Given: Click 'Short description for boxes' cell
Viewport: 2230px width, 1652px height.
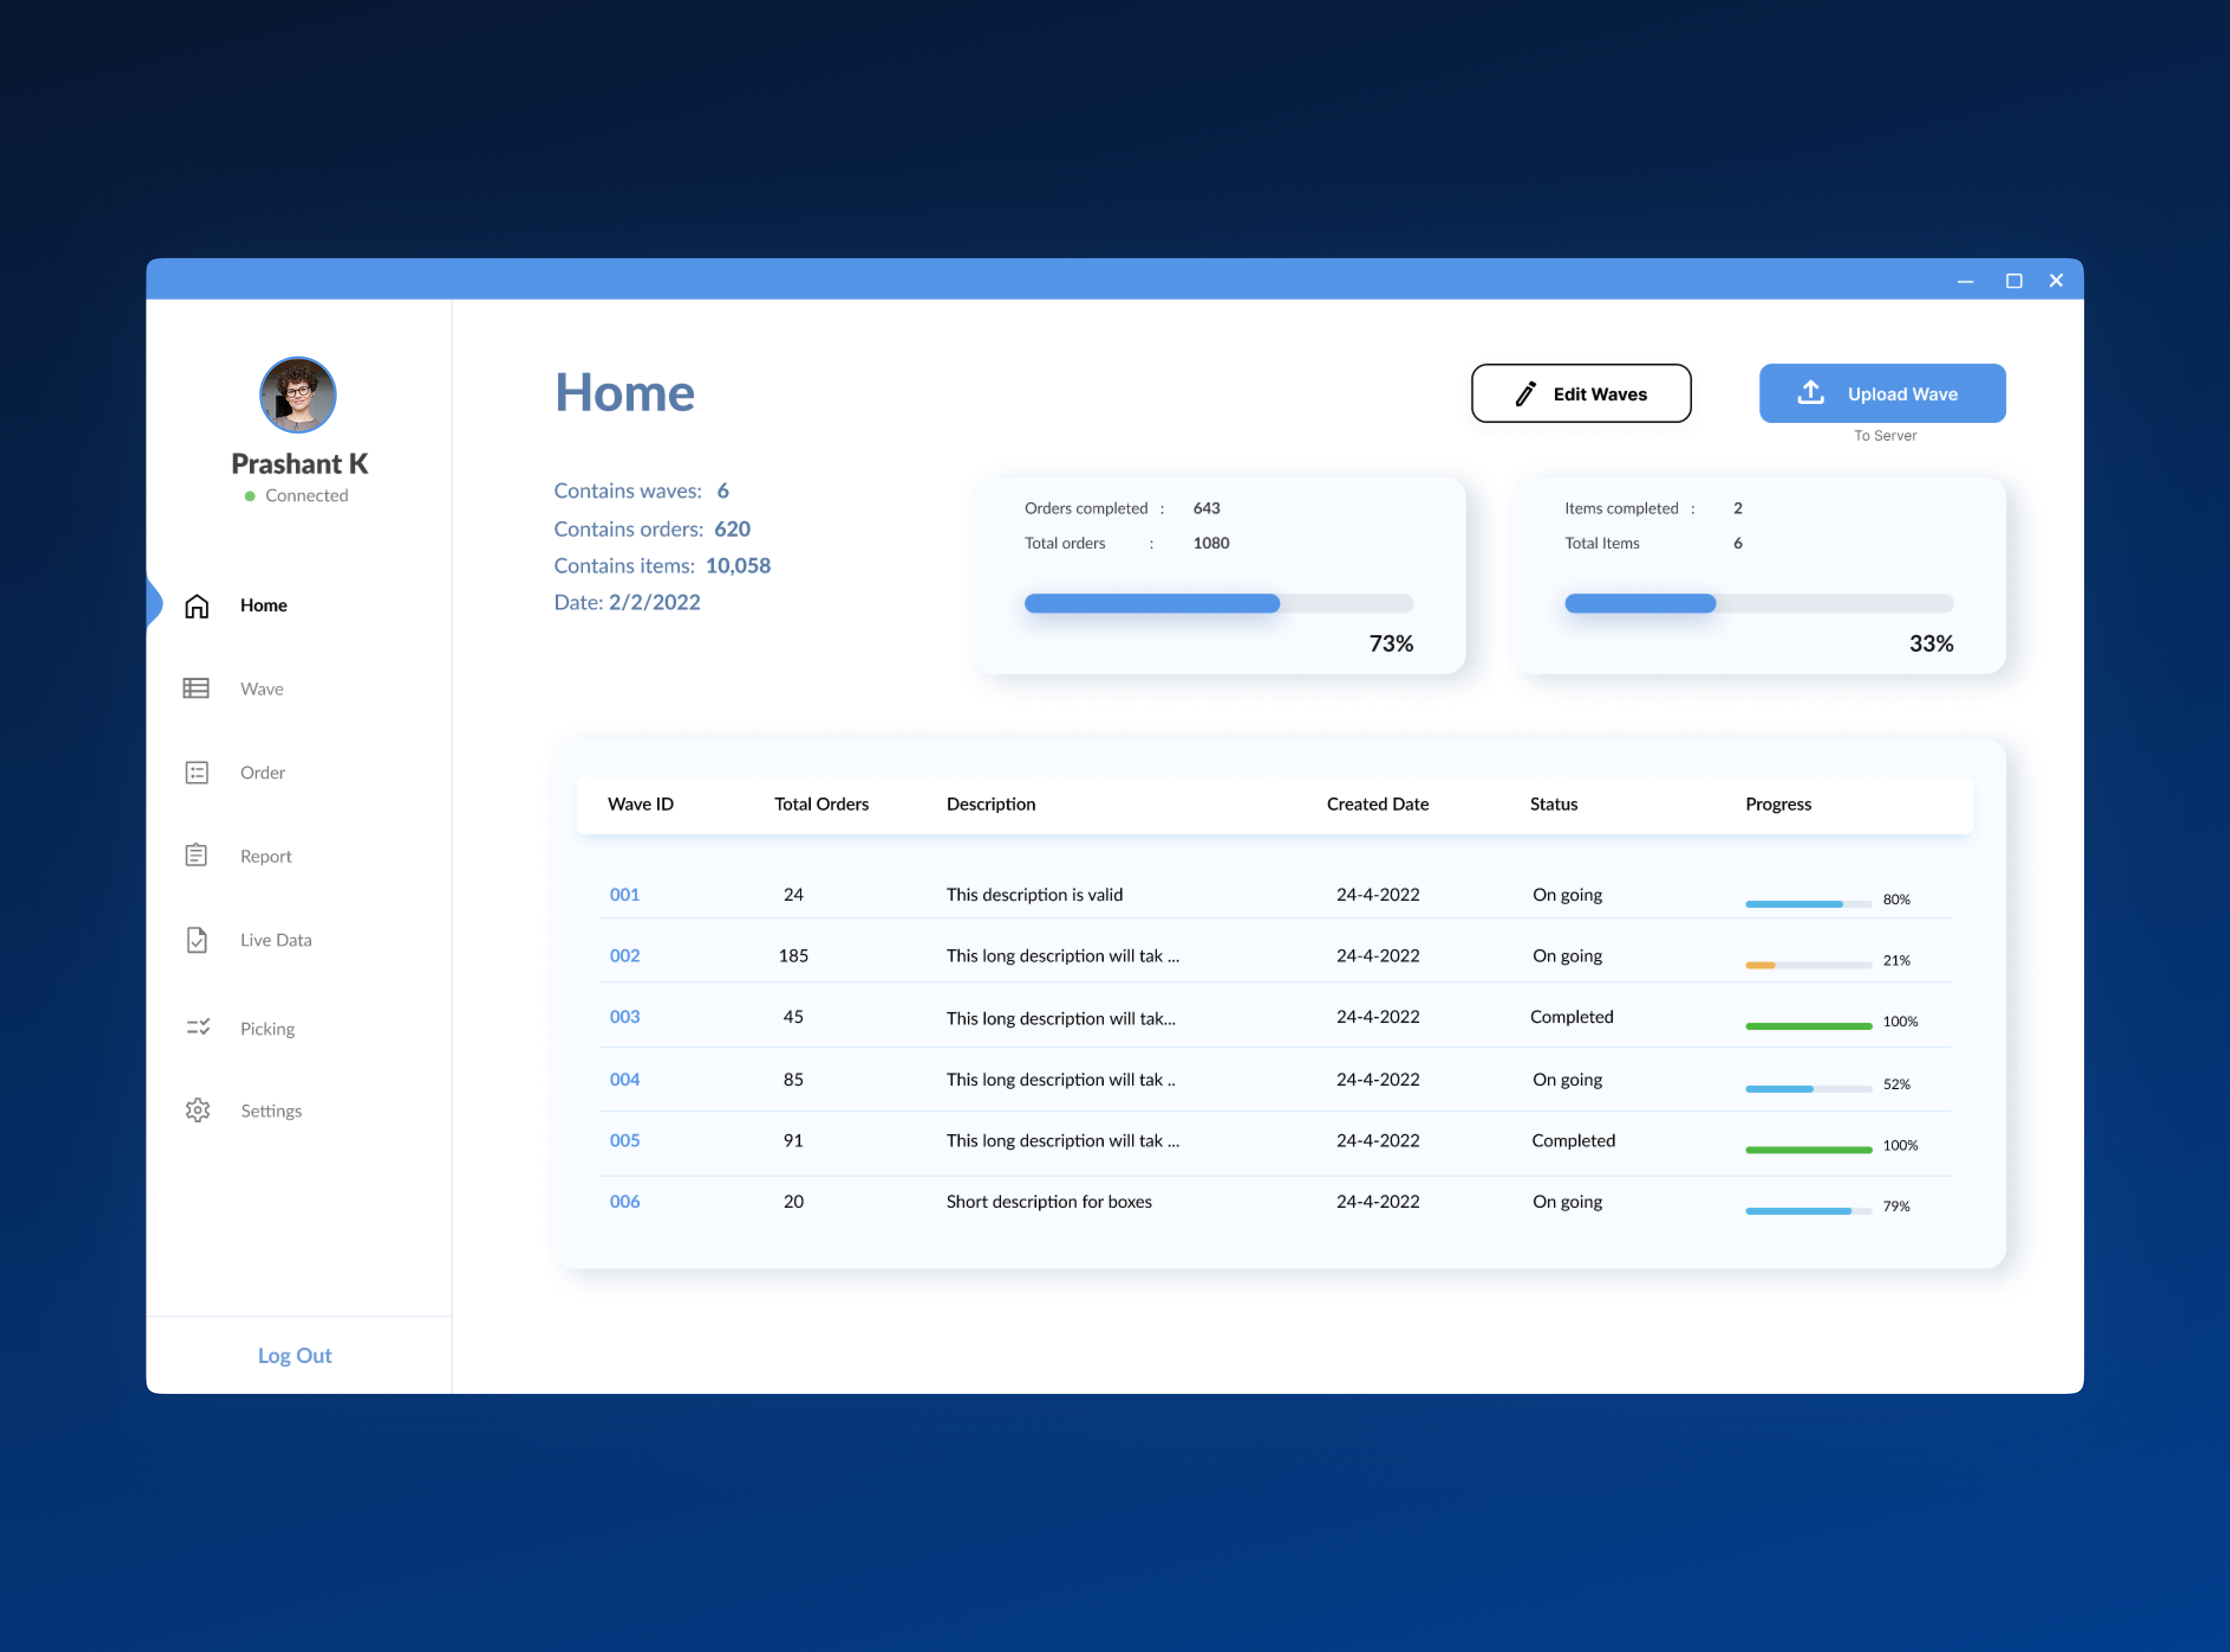Looking at the screenshot, I should [1049, 1202].
